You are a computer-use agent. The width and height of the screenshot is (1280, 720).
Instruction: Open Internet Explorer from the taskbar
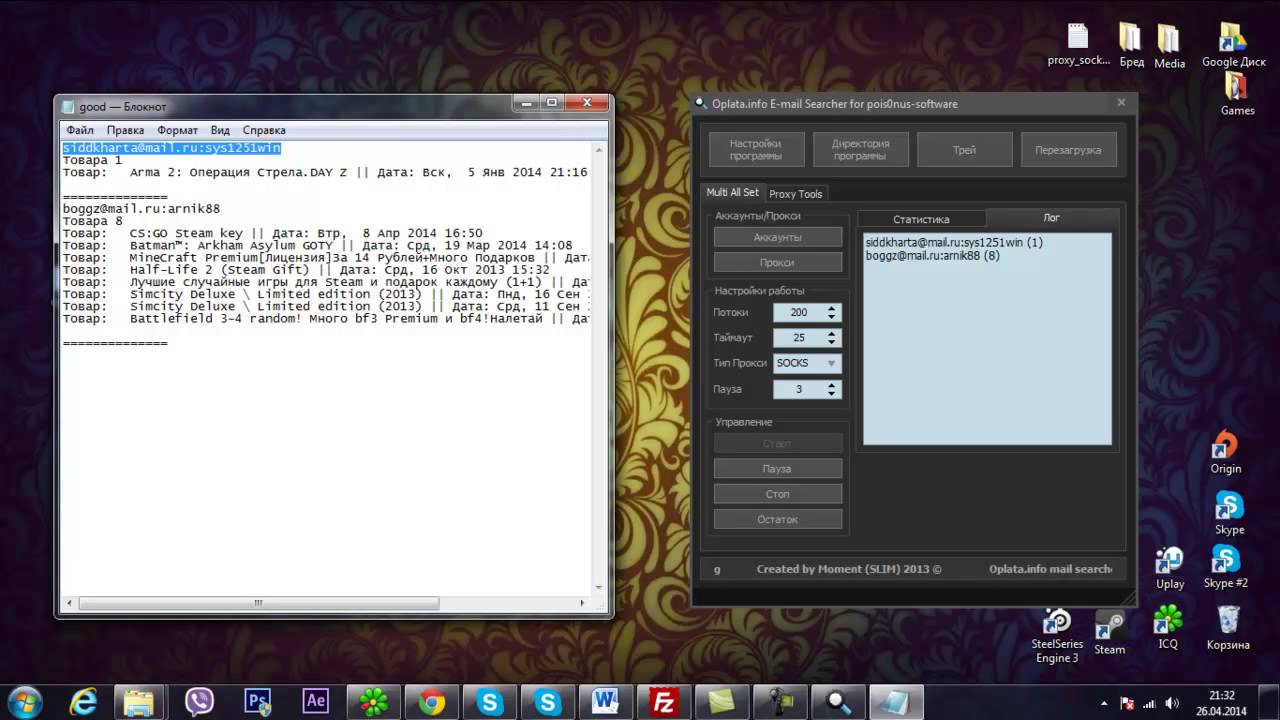click(x=81, y=702)
